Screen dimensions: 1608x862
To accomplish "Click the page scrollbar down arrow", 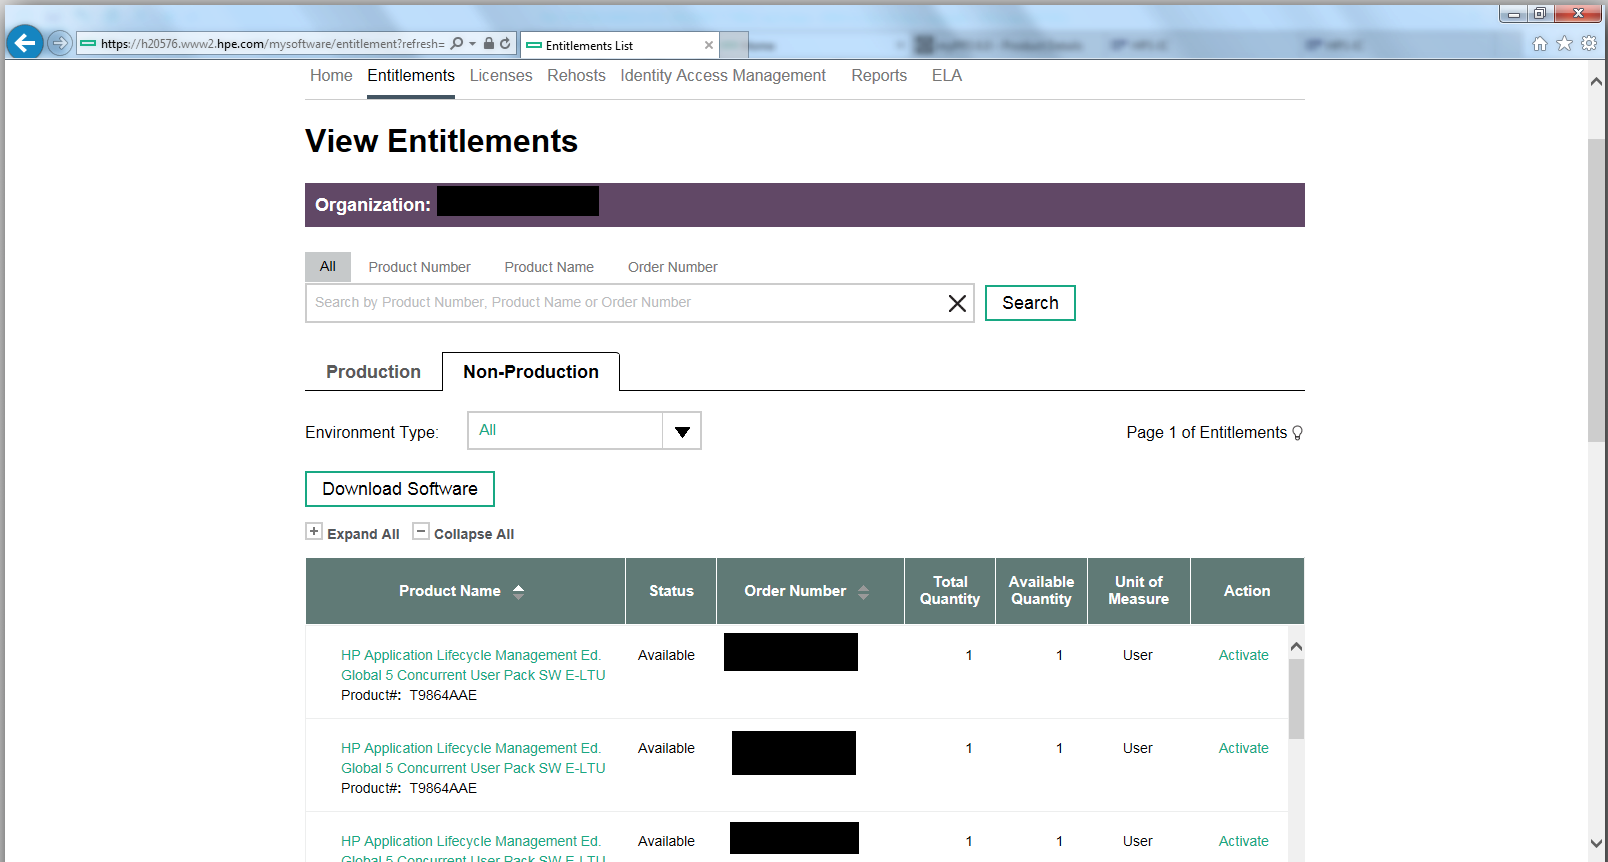I will [1597, 844].
